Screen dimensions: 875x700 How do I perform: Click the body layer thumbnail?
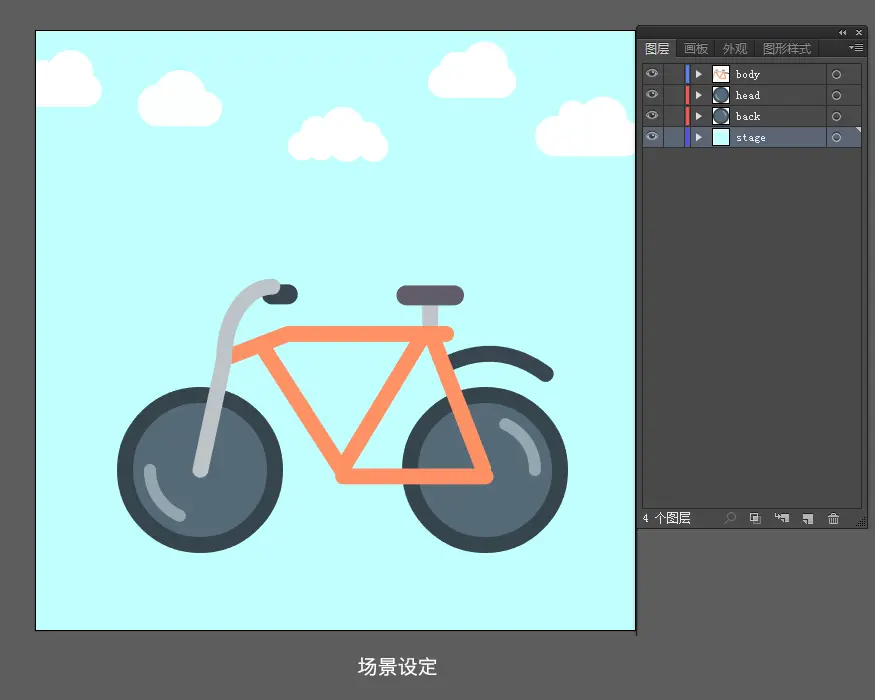721,74
